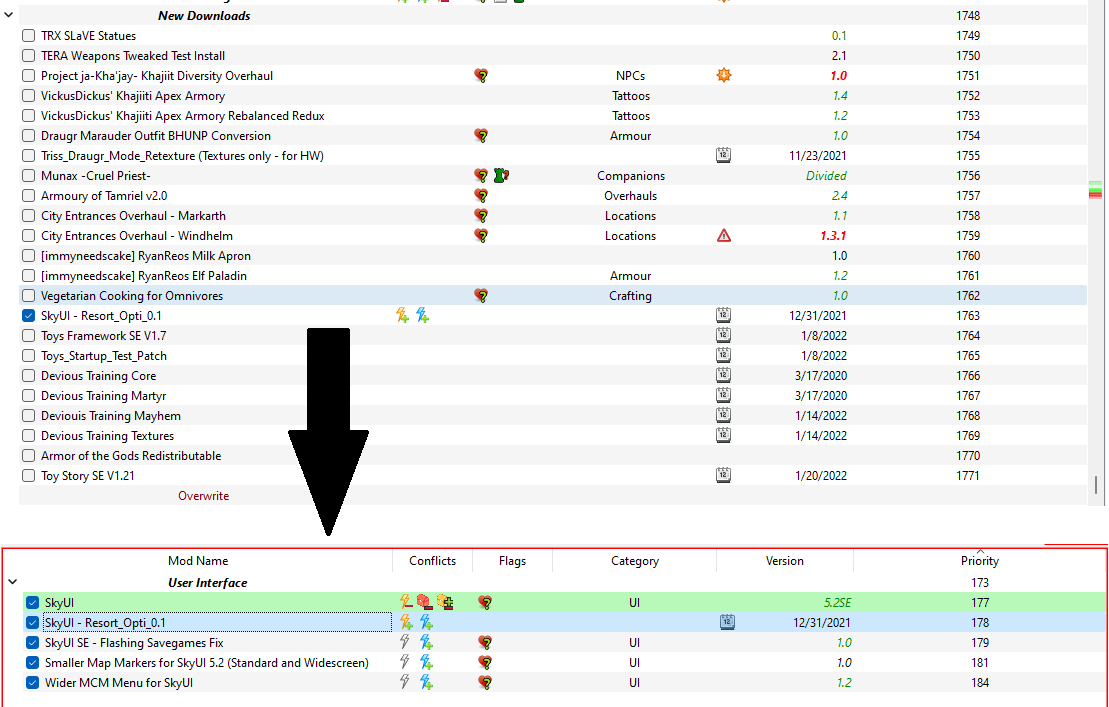The width and height of the screenshot is (1109, 707).
Task: Disable the Wider MCM Menu for SkyUI checkbox
Action: tap(33, 682)
